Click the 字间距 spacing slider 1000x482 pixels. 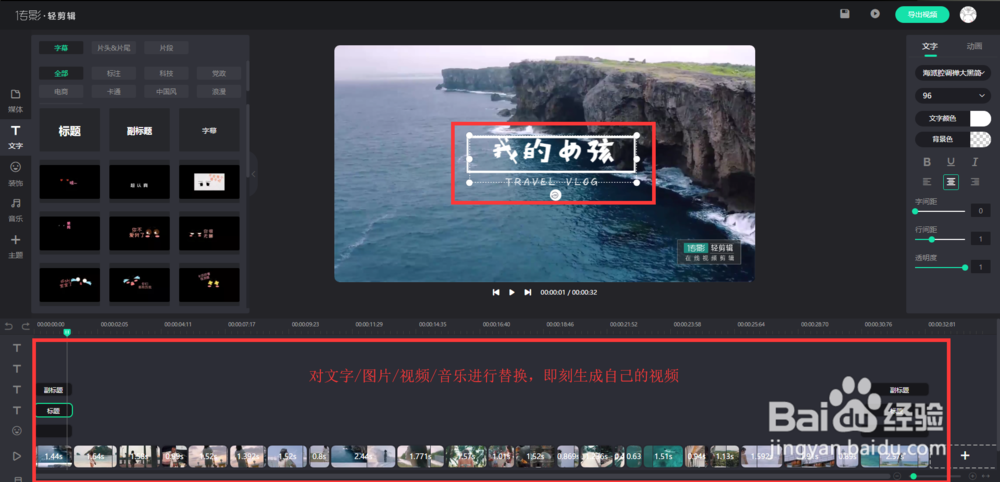[940, 211]
